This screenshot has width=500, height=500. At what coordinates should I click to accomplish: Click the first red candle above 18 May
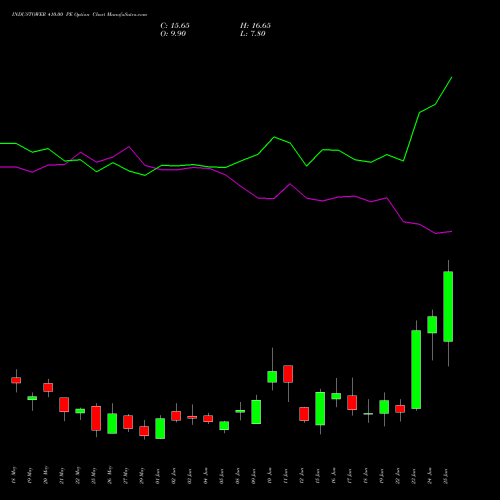pyautogui.click(x=16, y=380)
